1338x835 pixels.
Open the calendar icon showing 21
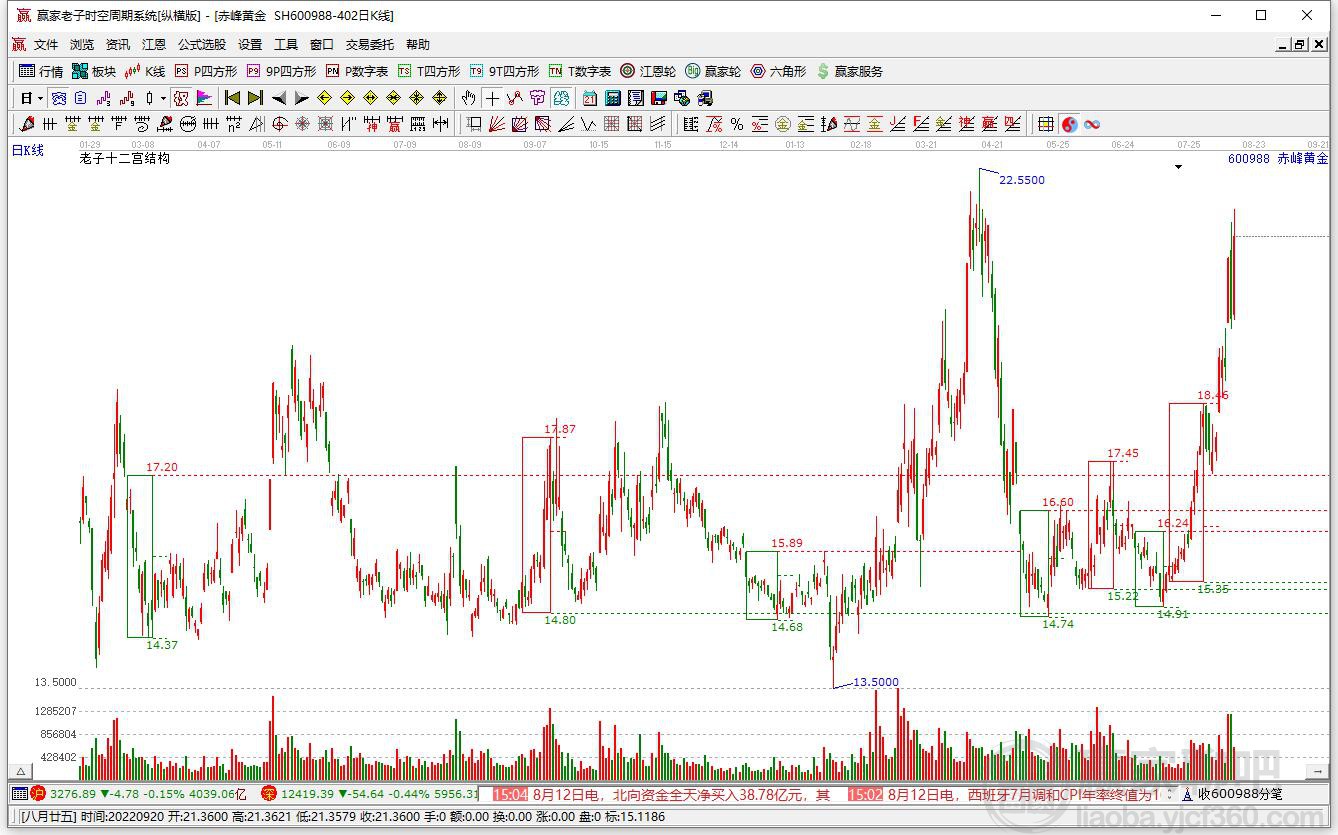(x=589, y=98)
